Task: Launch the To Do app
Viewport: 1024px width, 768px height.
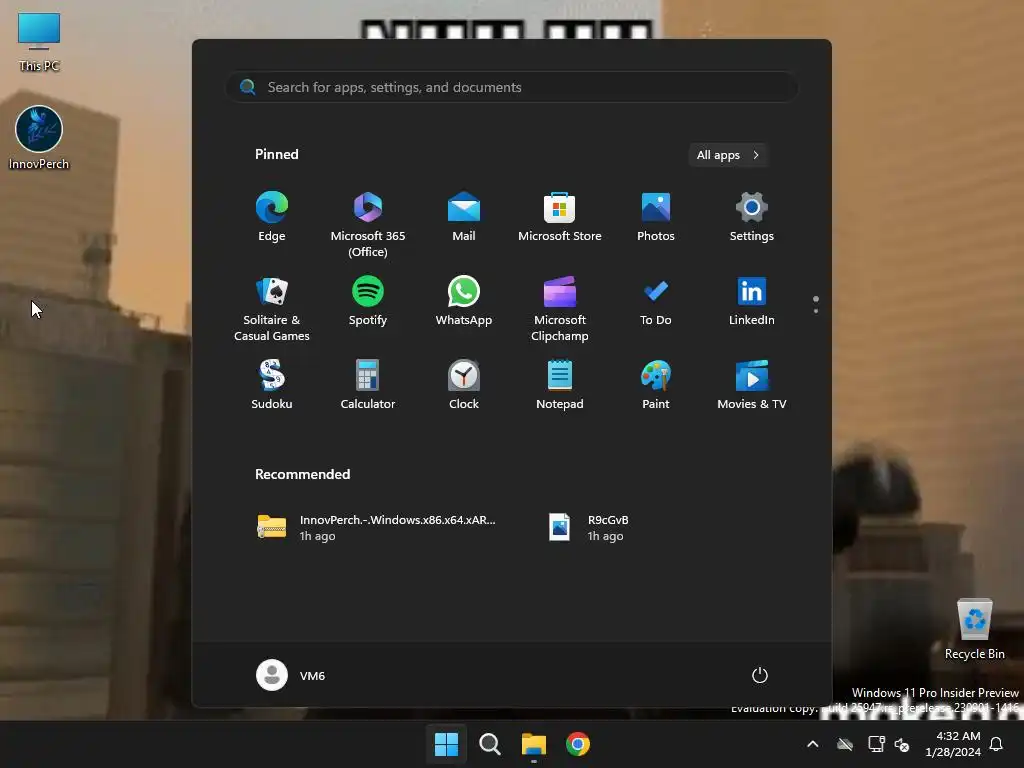Action: 656,302
